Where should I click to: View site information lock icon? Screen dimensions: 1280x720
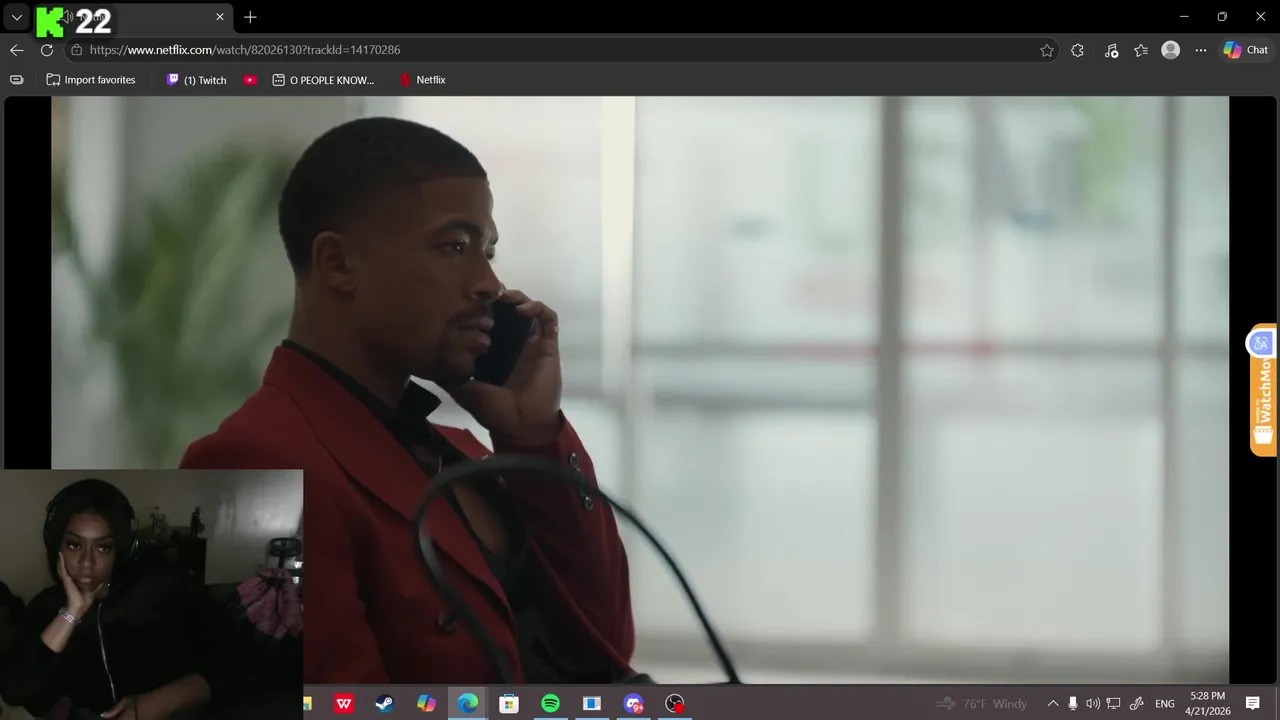pyautogui.click(x=76, y=50)
